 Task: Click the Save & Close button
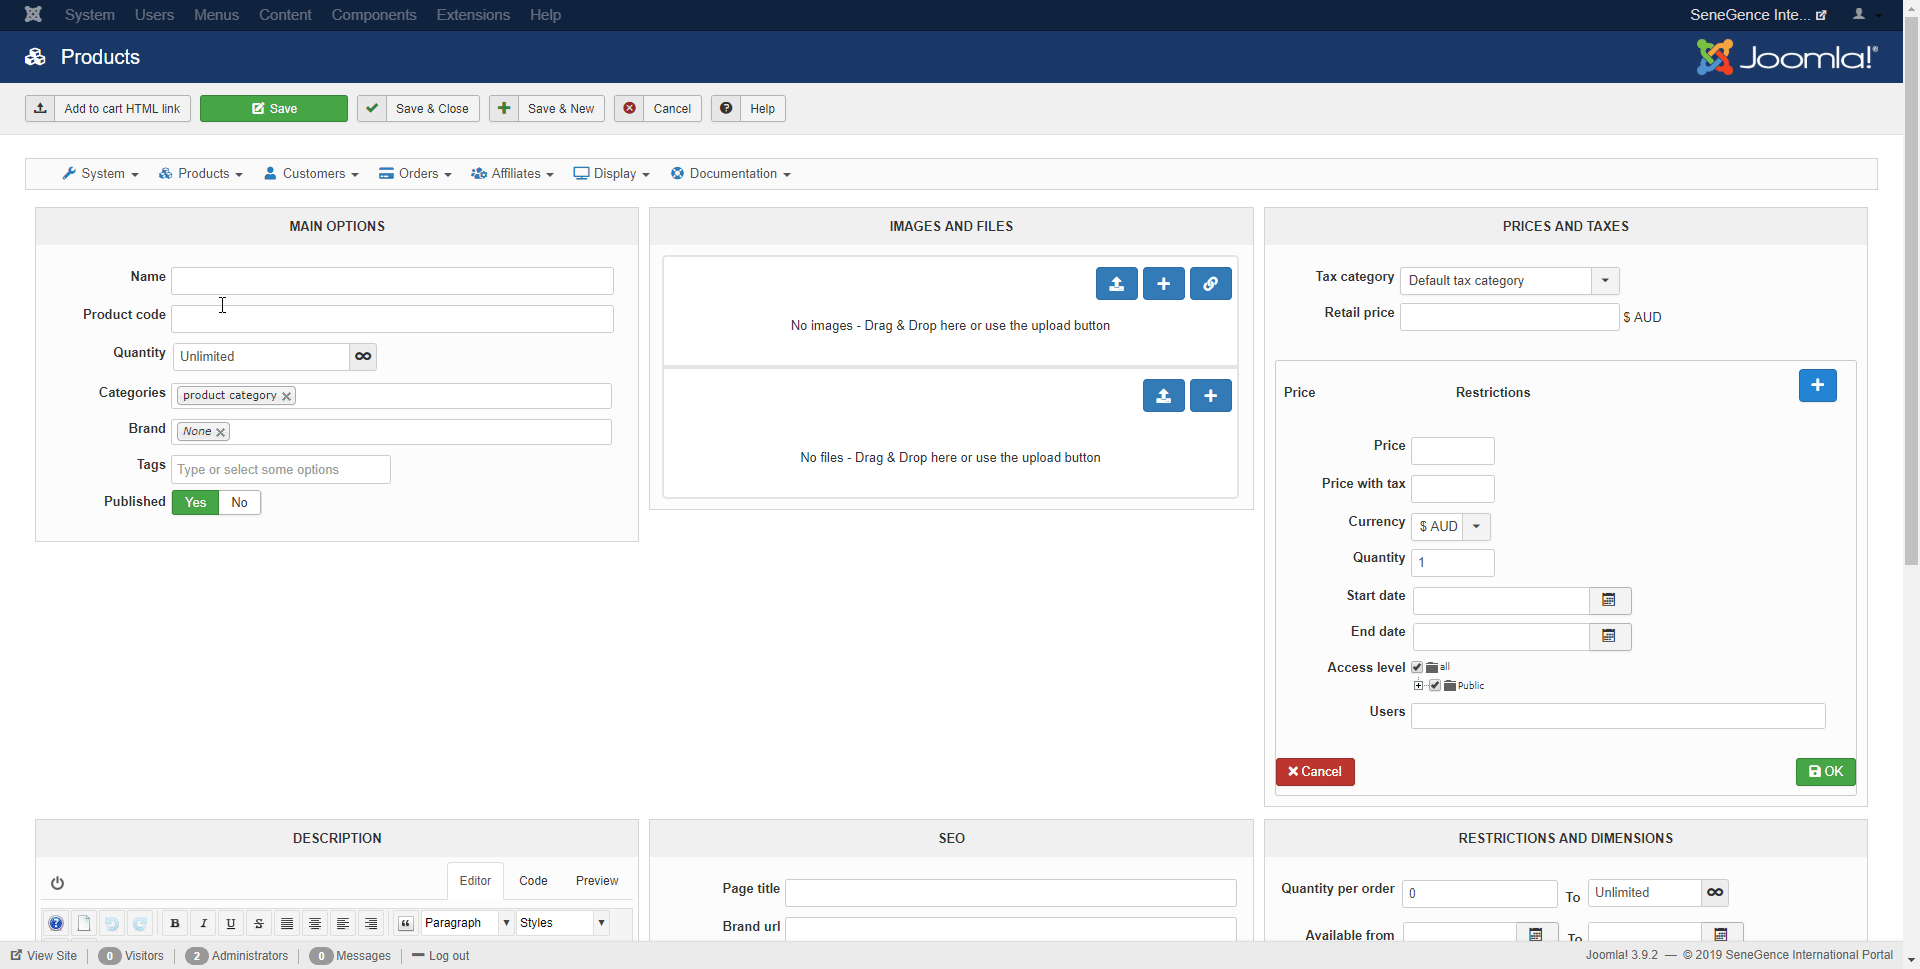tap(419, 109)
